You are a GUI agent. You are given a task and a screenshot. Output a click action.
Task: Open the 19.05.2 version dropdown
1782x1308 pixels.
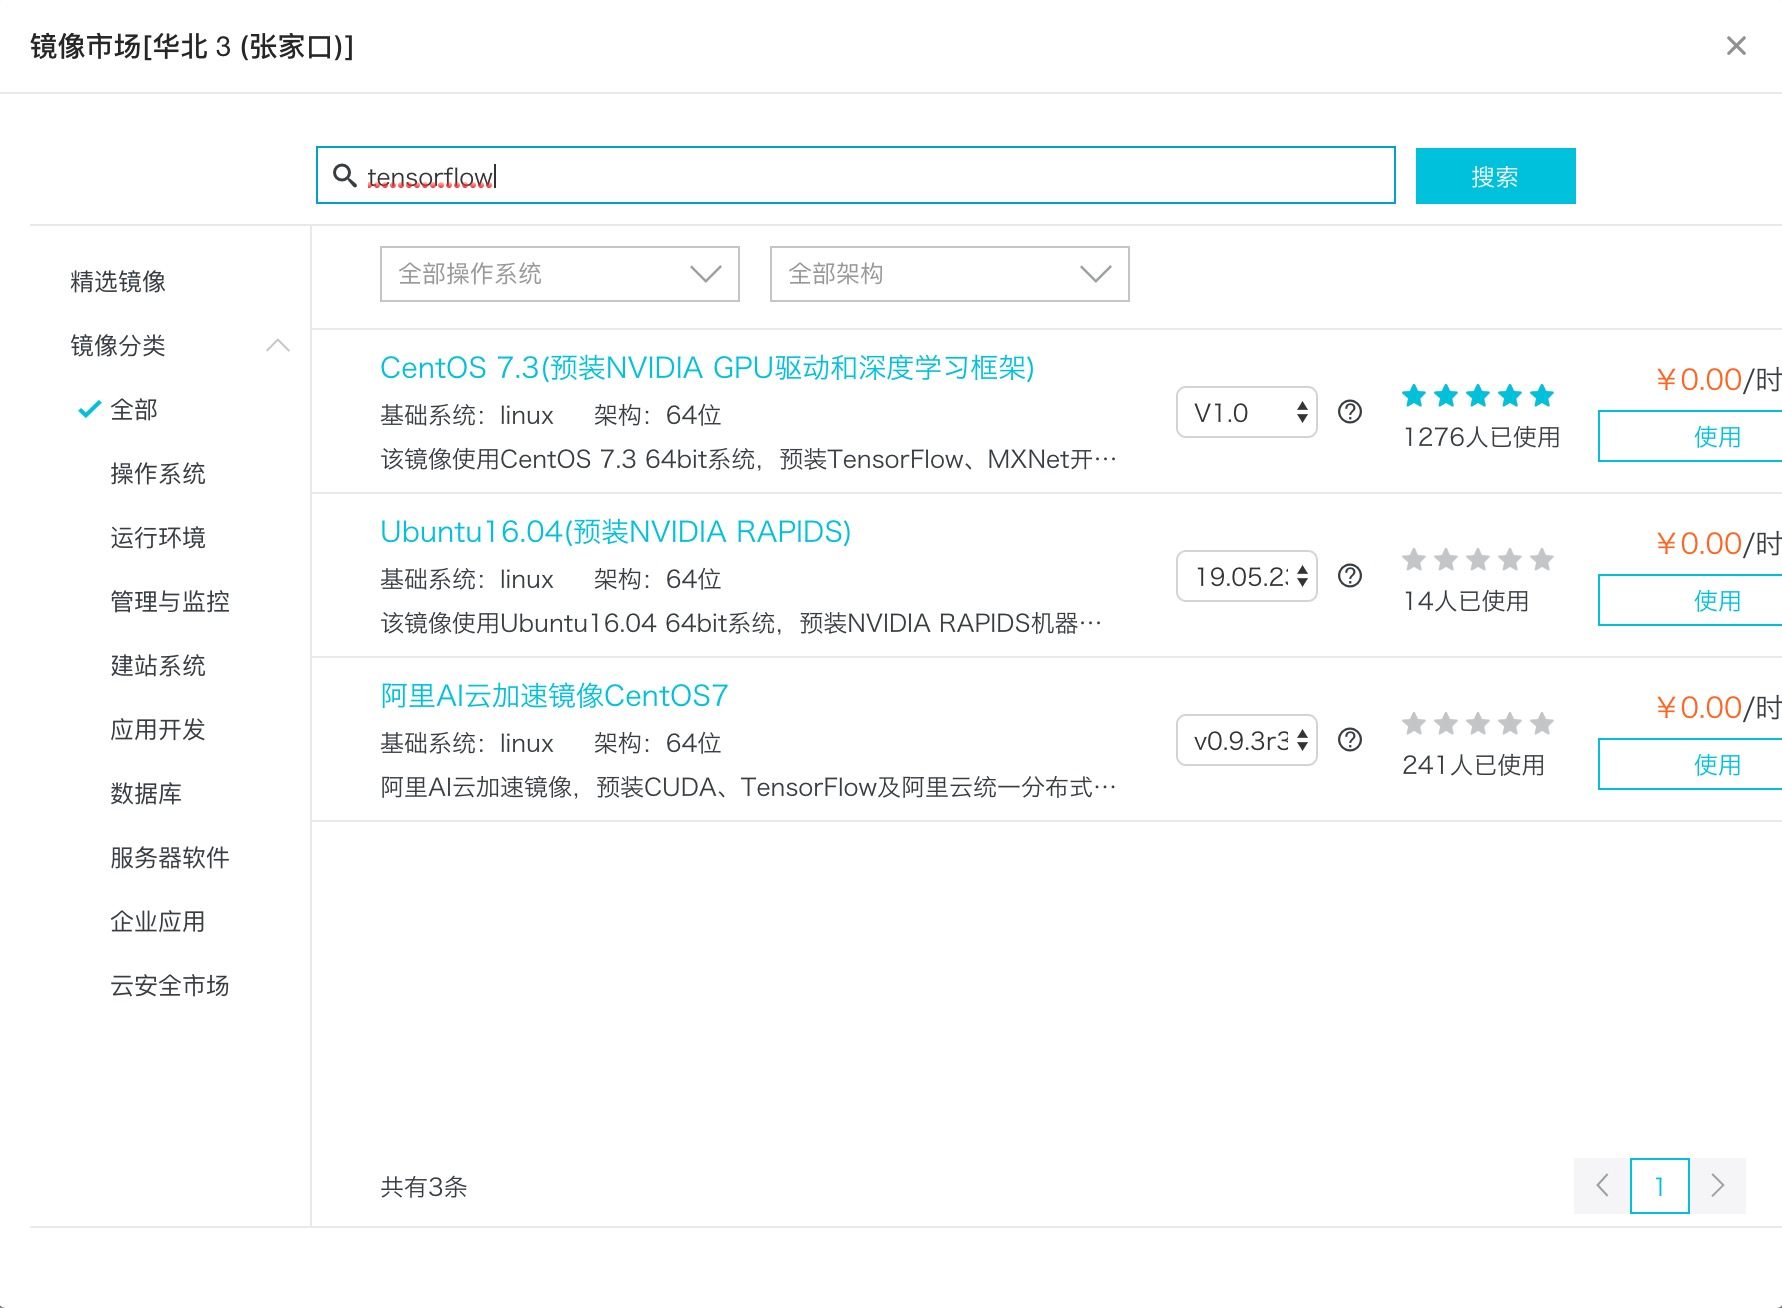click(1247, 576)
